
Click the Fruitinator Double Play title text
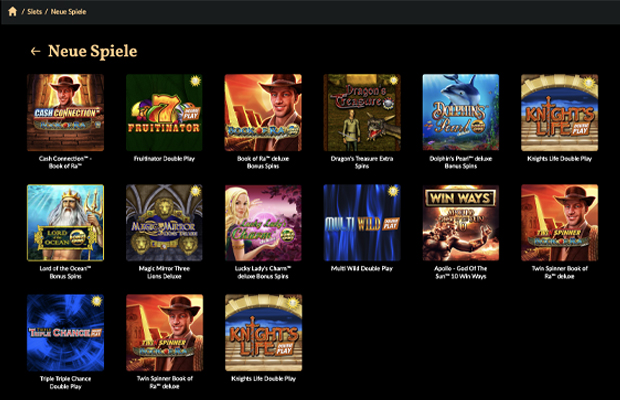[164, 158]
